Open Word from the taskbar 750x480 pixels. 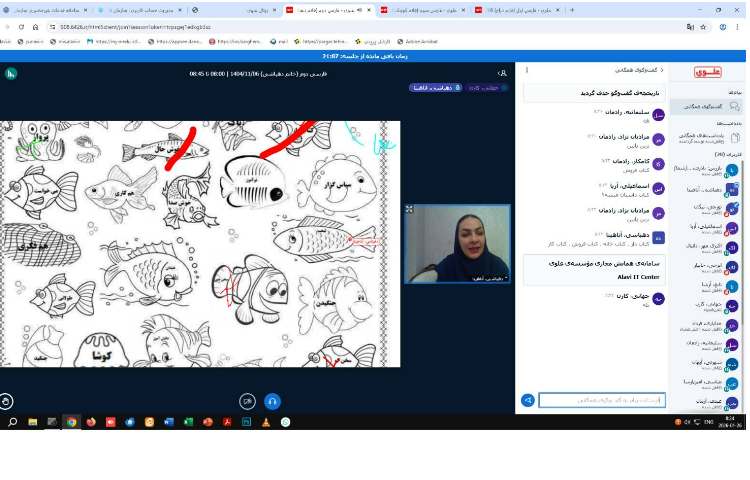pos(169,422)
